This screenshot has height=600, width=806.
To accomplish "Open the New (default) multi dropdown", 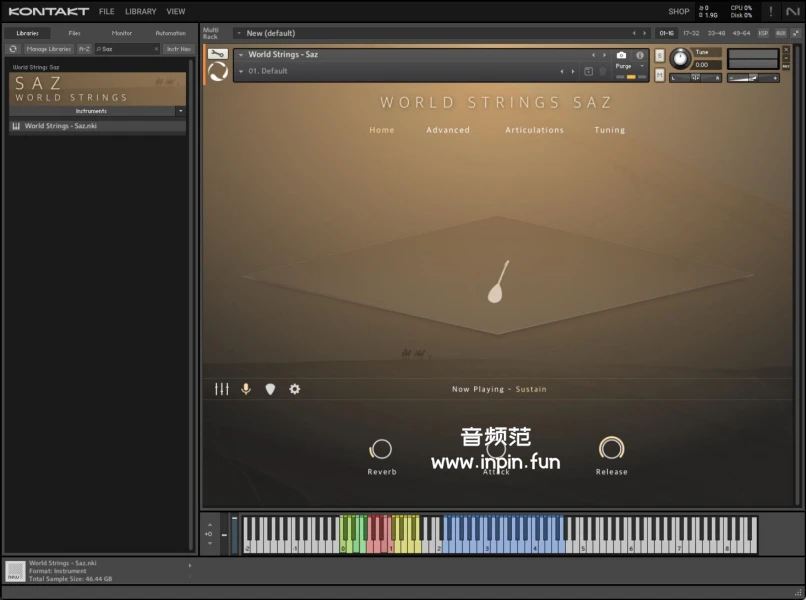I will pos(239,33).
